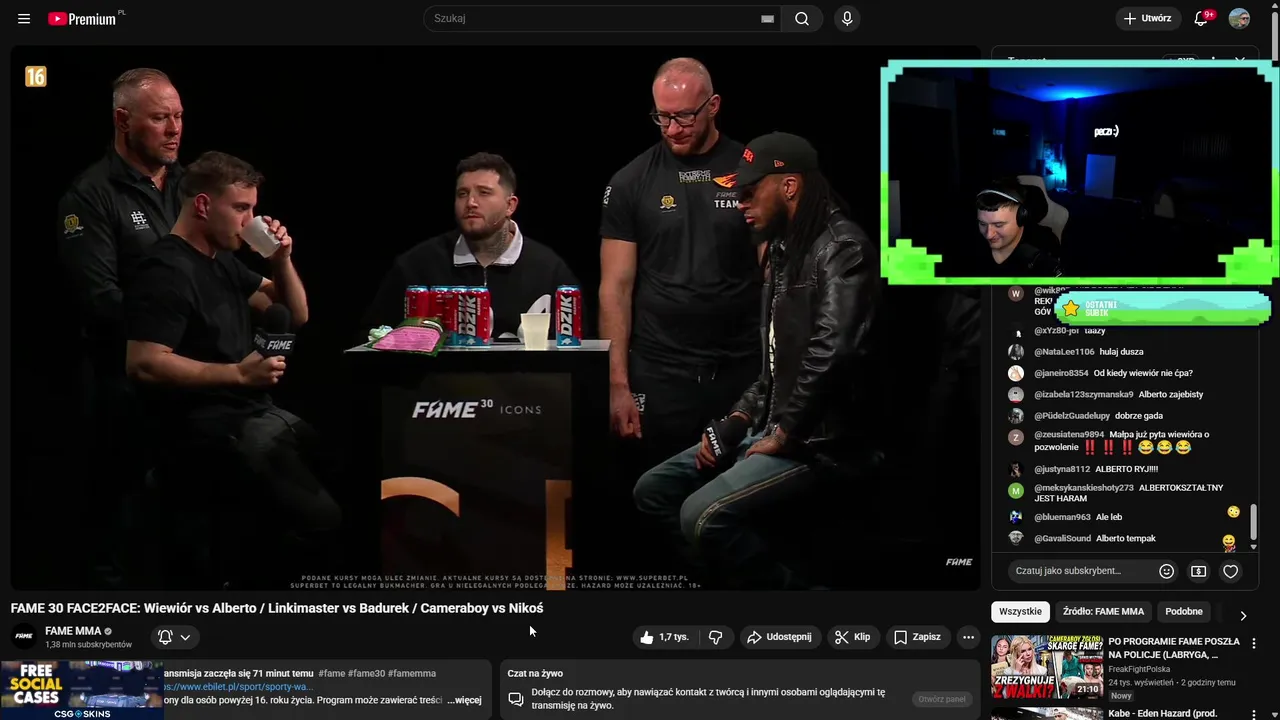Click the @GavaliSound chat avatar
This screenshot has height=720, width=1280.
click(1016, 538)
